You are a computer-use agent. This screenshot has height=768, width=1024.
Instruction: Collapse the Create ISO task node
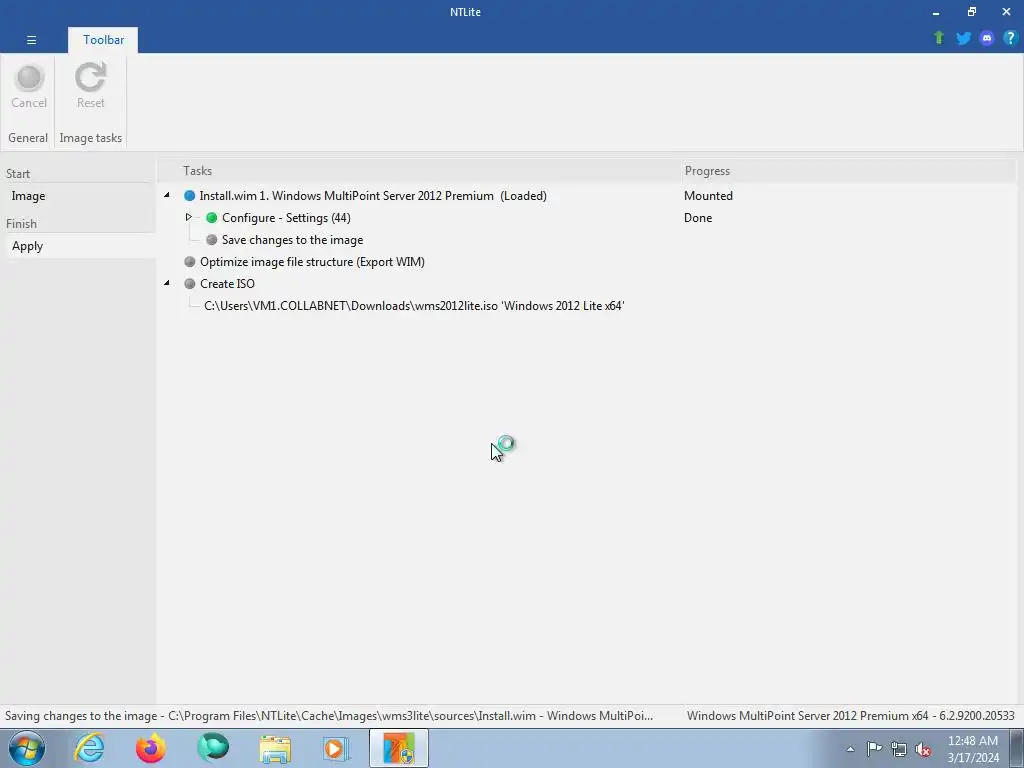click(167, 283)
